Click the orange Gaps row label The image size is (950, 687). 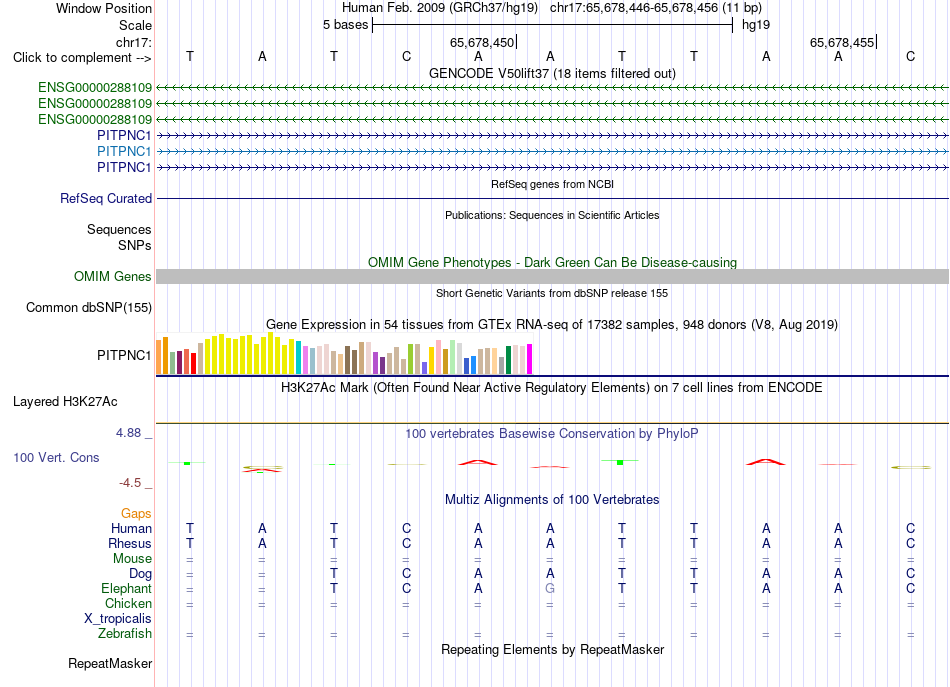tap(136, 513)
